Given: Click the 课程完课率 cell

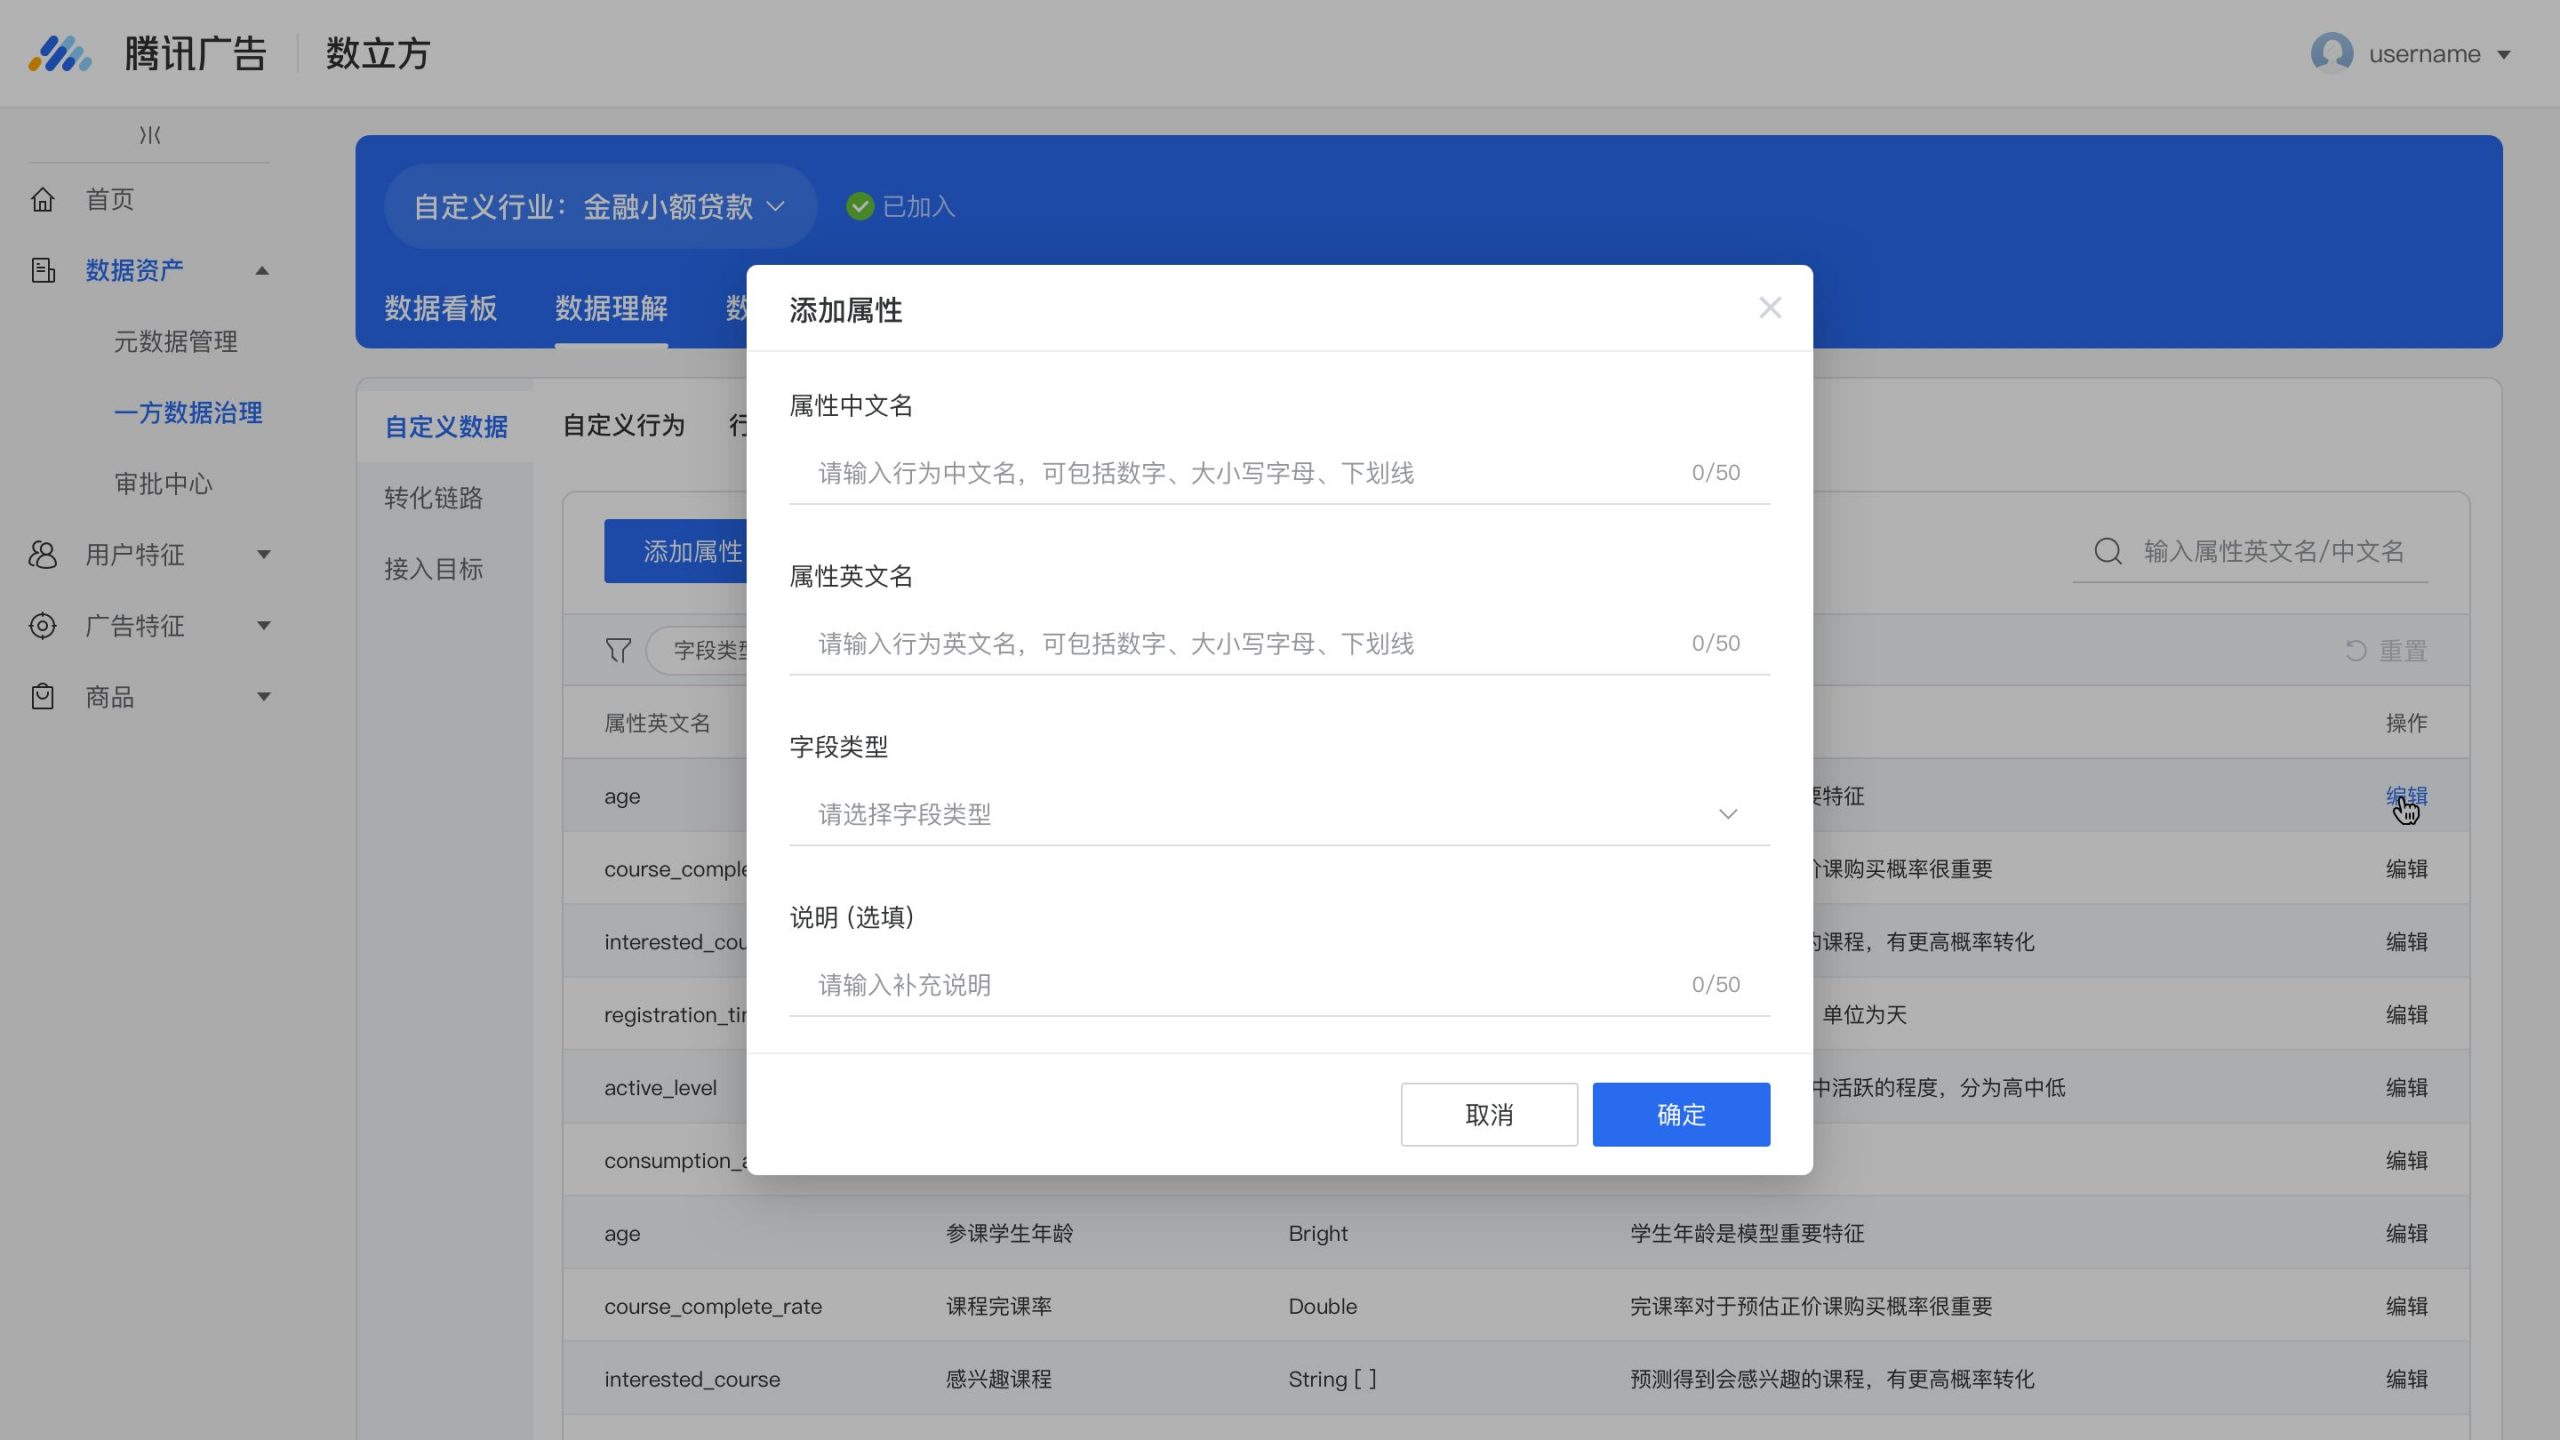Looking at the screenshot, I should 998,1306.
